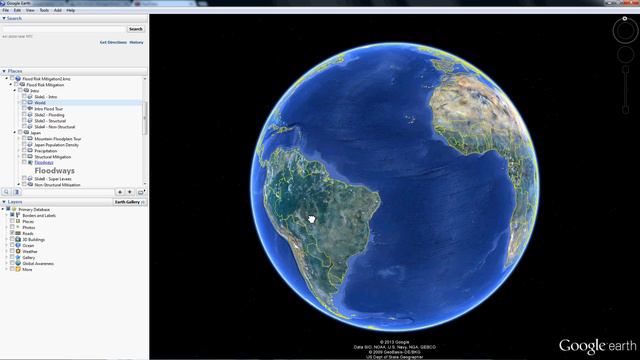
Task: Toggle the Intro folder checkbox
Action: tap(20, 91)
